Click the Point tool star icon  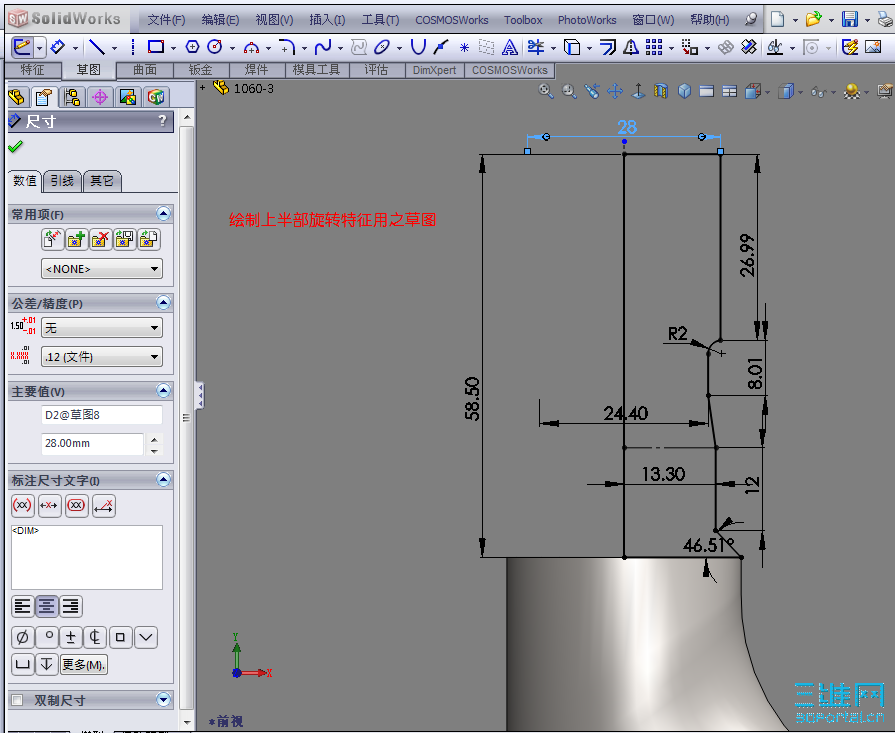464,47
